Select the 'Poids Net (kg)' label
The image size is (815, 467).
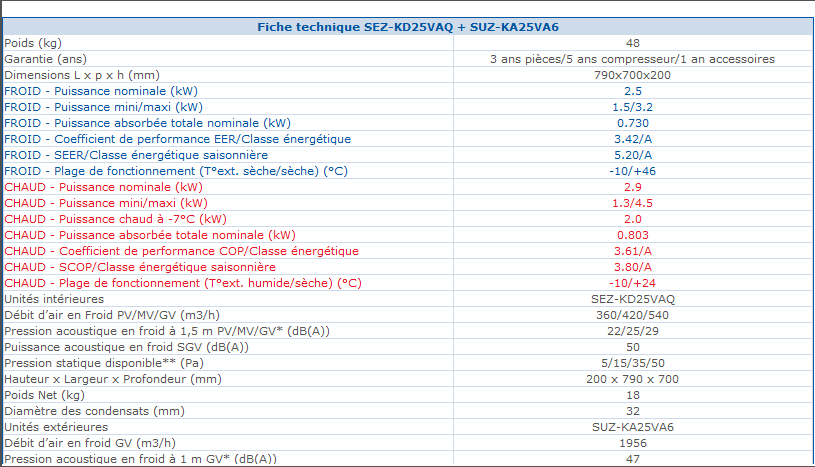44,395
